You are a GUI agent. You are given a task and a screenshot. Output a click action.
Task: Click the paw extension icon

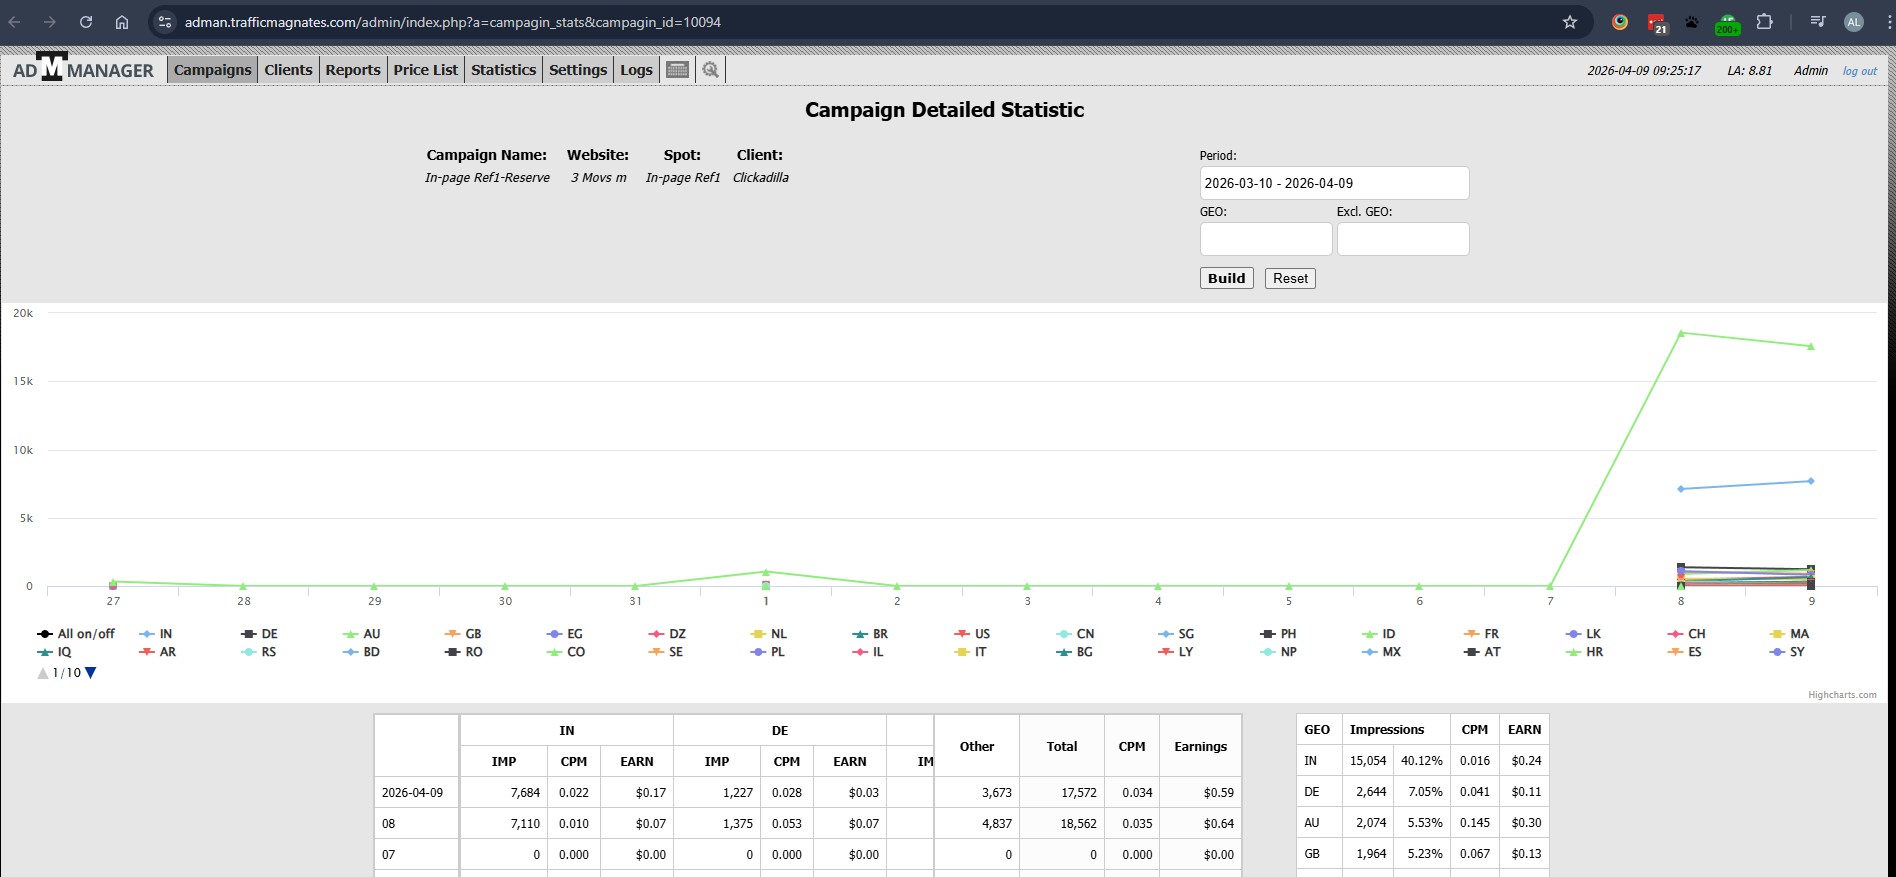click(x=1691, y=22)
